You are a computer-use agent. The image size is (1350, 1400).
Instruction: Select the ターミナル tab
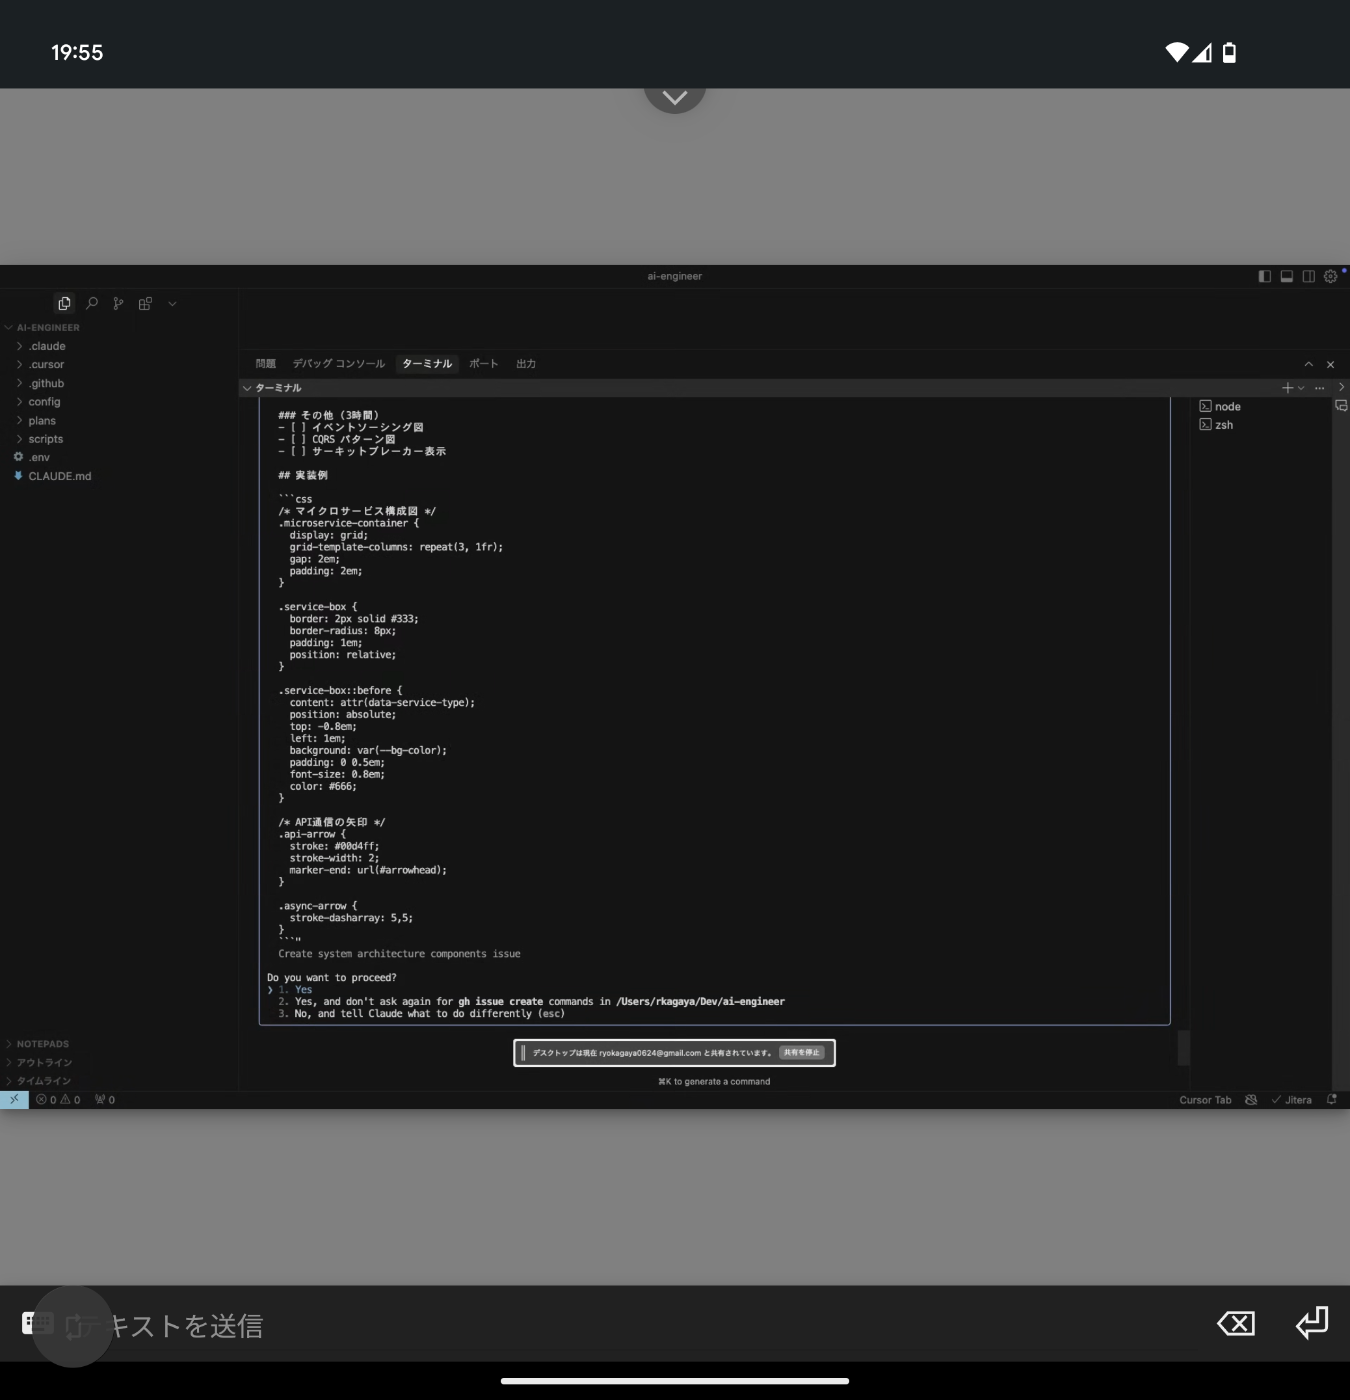pos(427,364)
